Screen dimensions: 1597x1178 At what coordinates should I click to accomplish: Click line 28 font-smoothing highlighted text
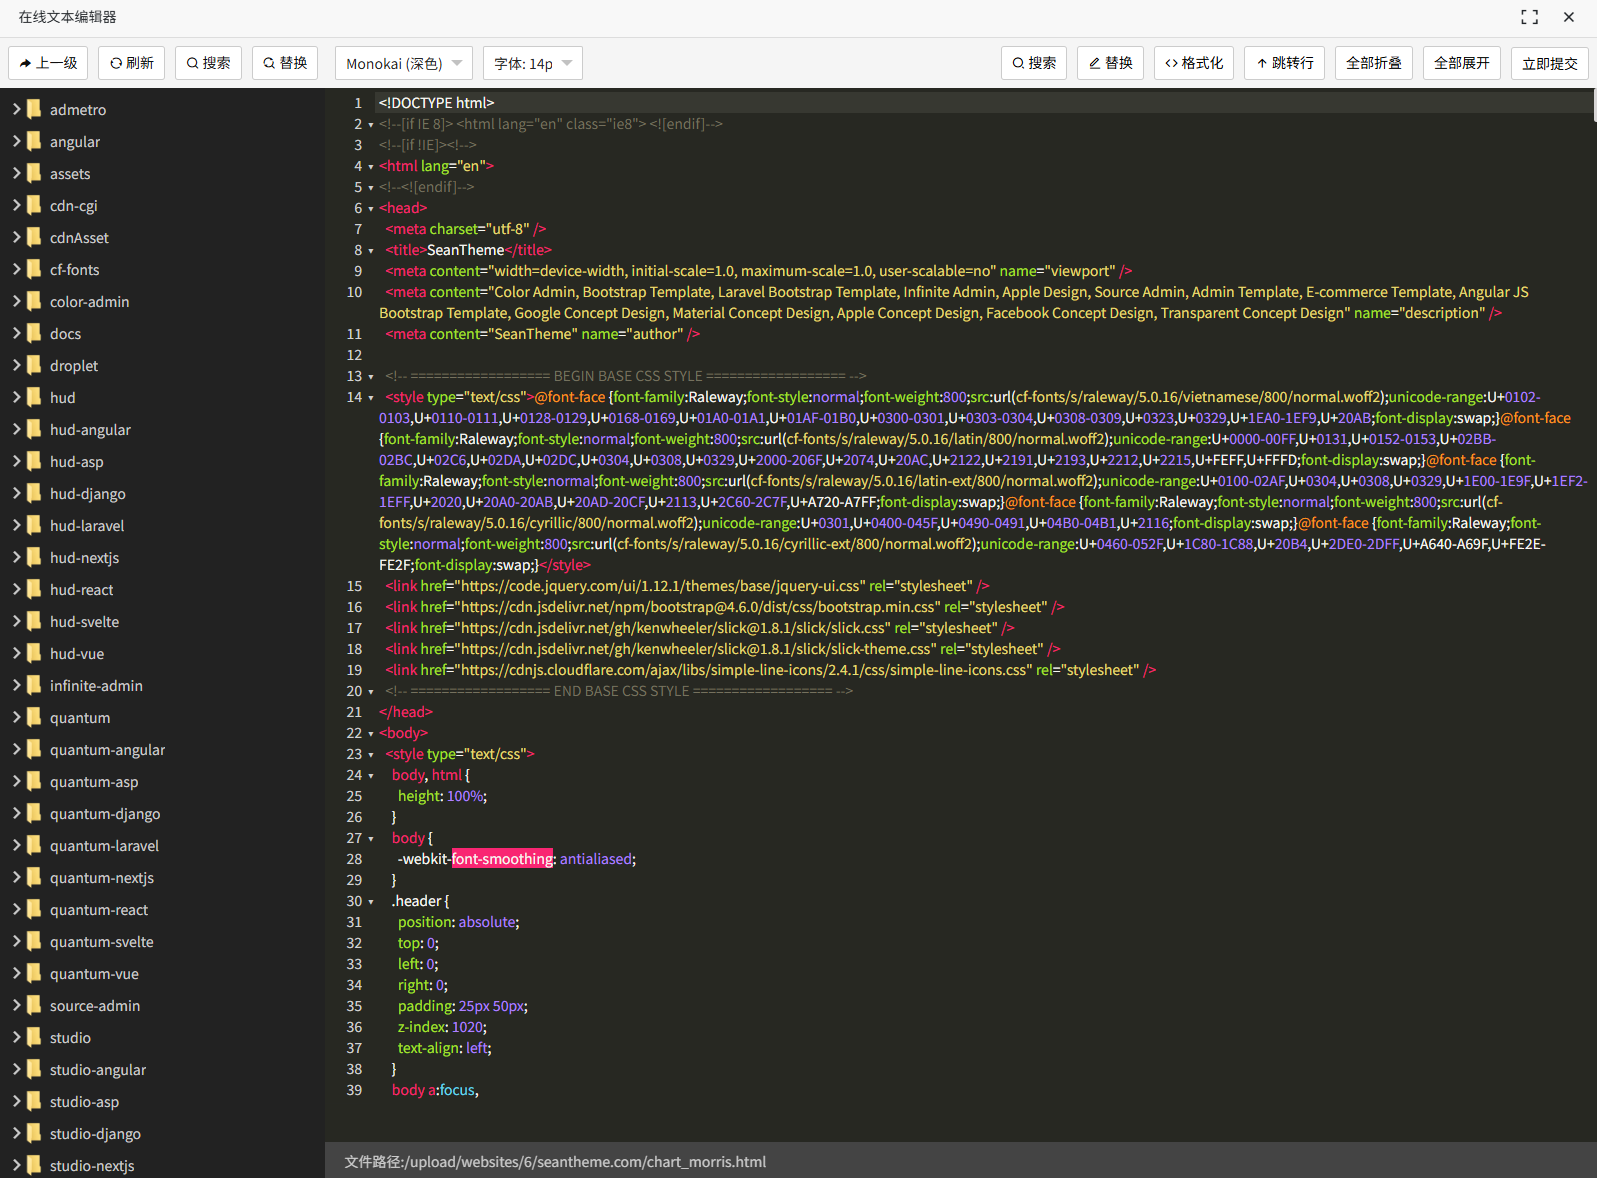pyautogui.click(x=502, y=859)
